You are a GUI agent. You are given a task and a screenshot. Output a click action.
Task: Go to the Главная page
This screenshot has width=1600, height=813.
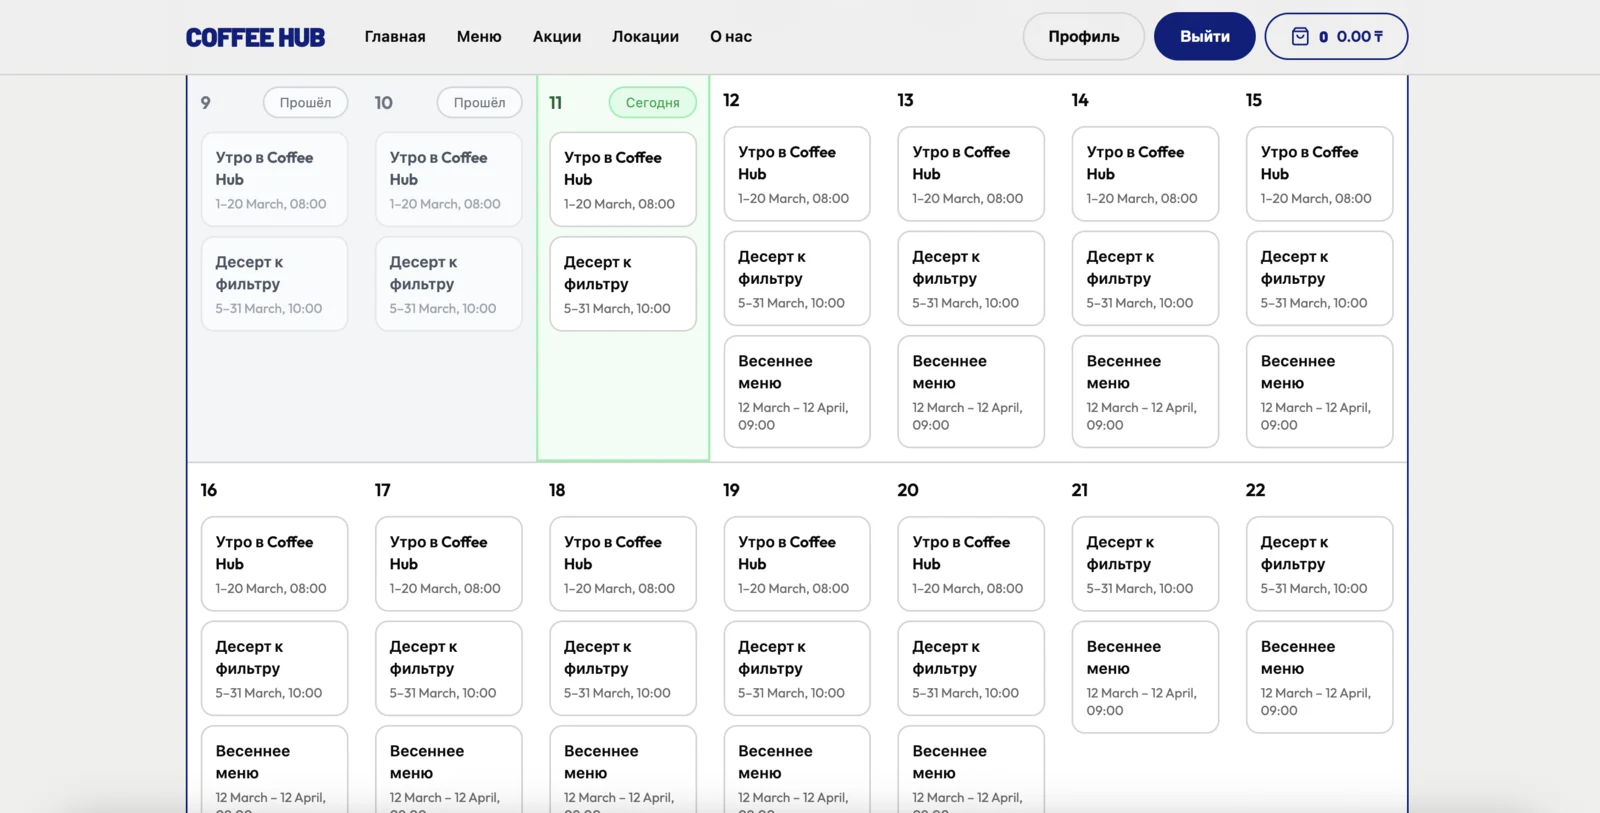coord(395,36)
